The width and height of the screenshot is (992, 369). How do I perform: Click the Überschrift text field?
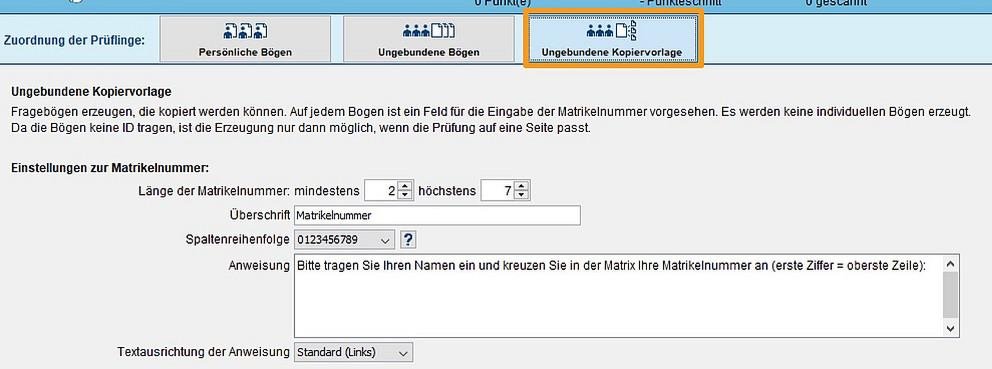437,215
